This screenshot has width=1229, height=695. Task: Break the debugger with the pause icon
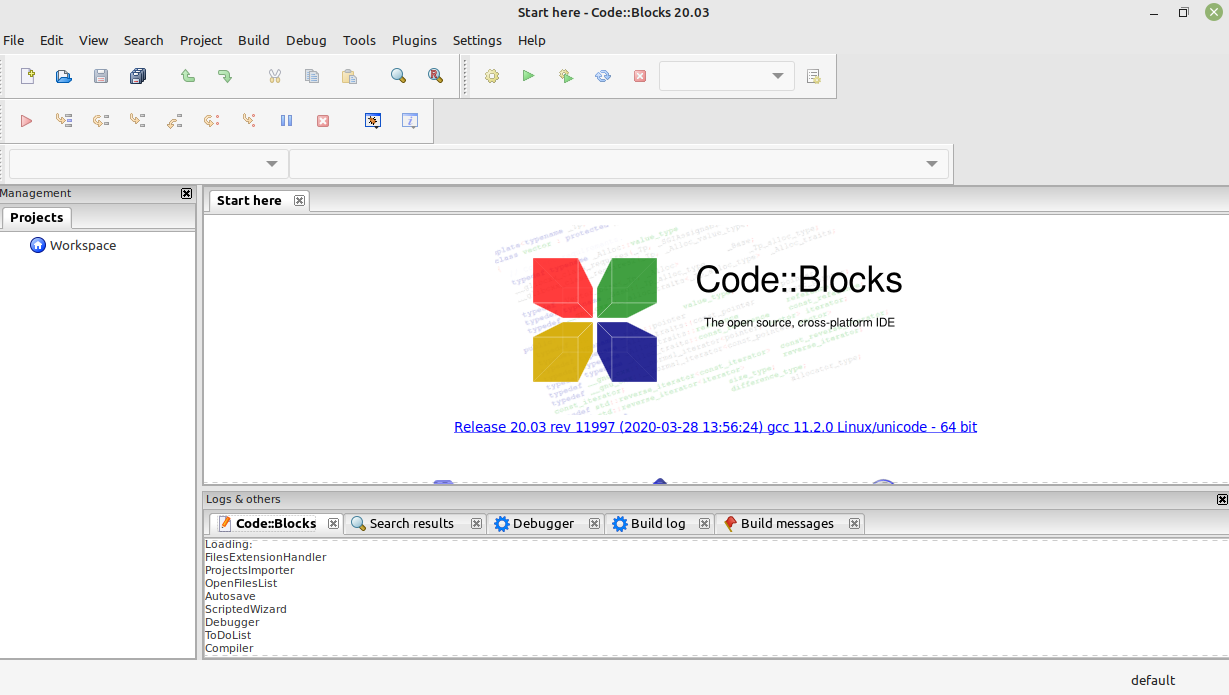pos(286,121)
